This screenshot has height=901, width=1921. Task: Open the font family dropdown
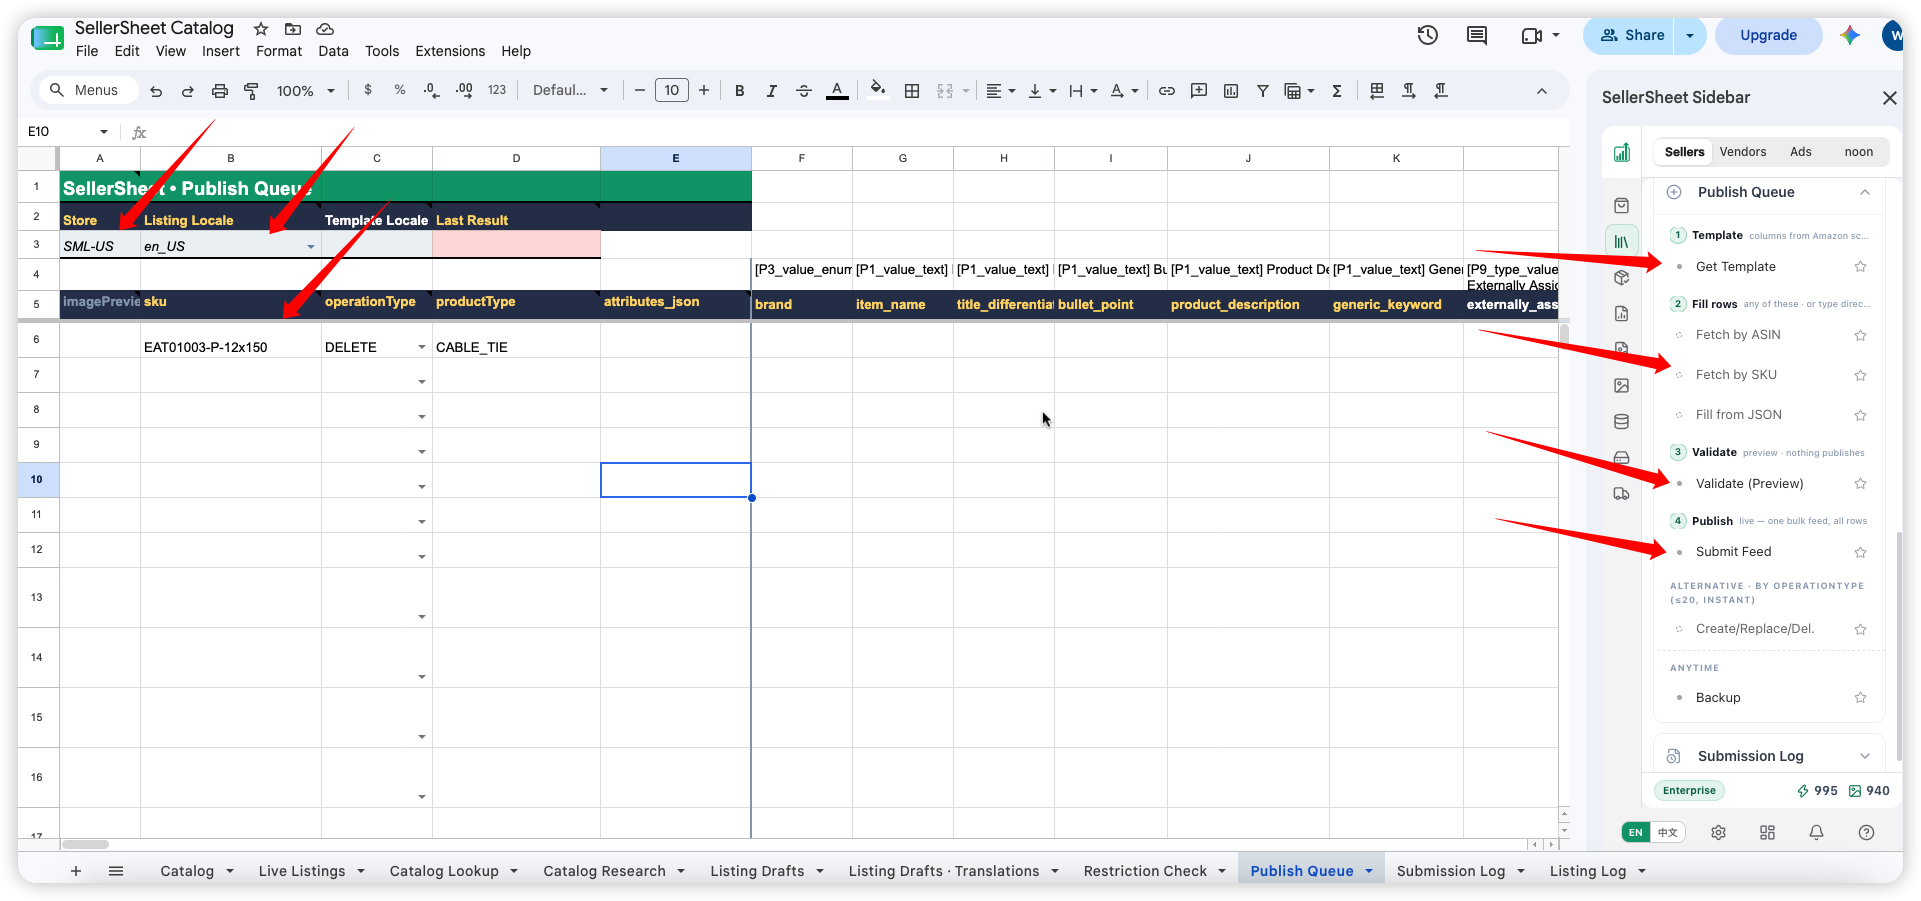[571, 90]
